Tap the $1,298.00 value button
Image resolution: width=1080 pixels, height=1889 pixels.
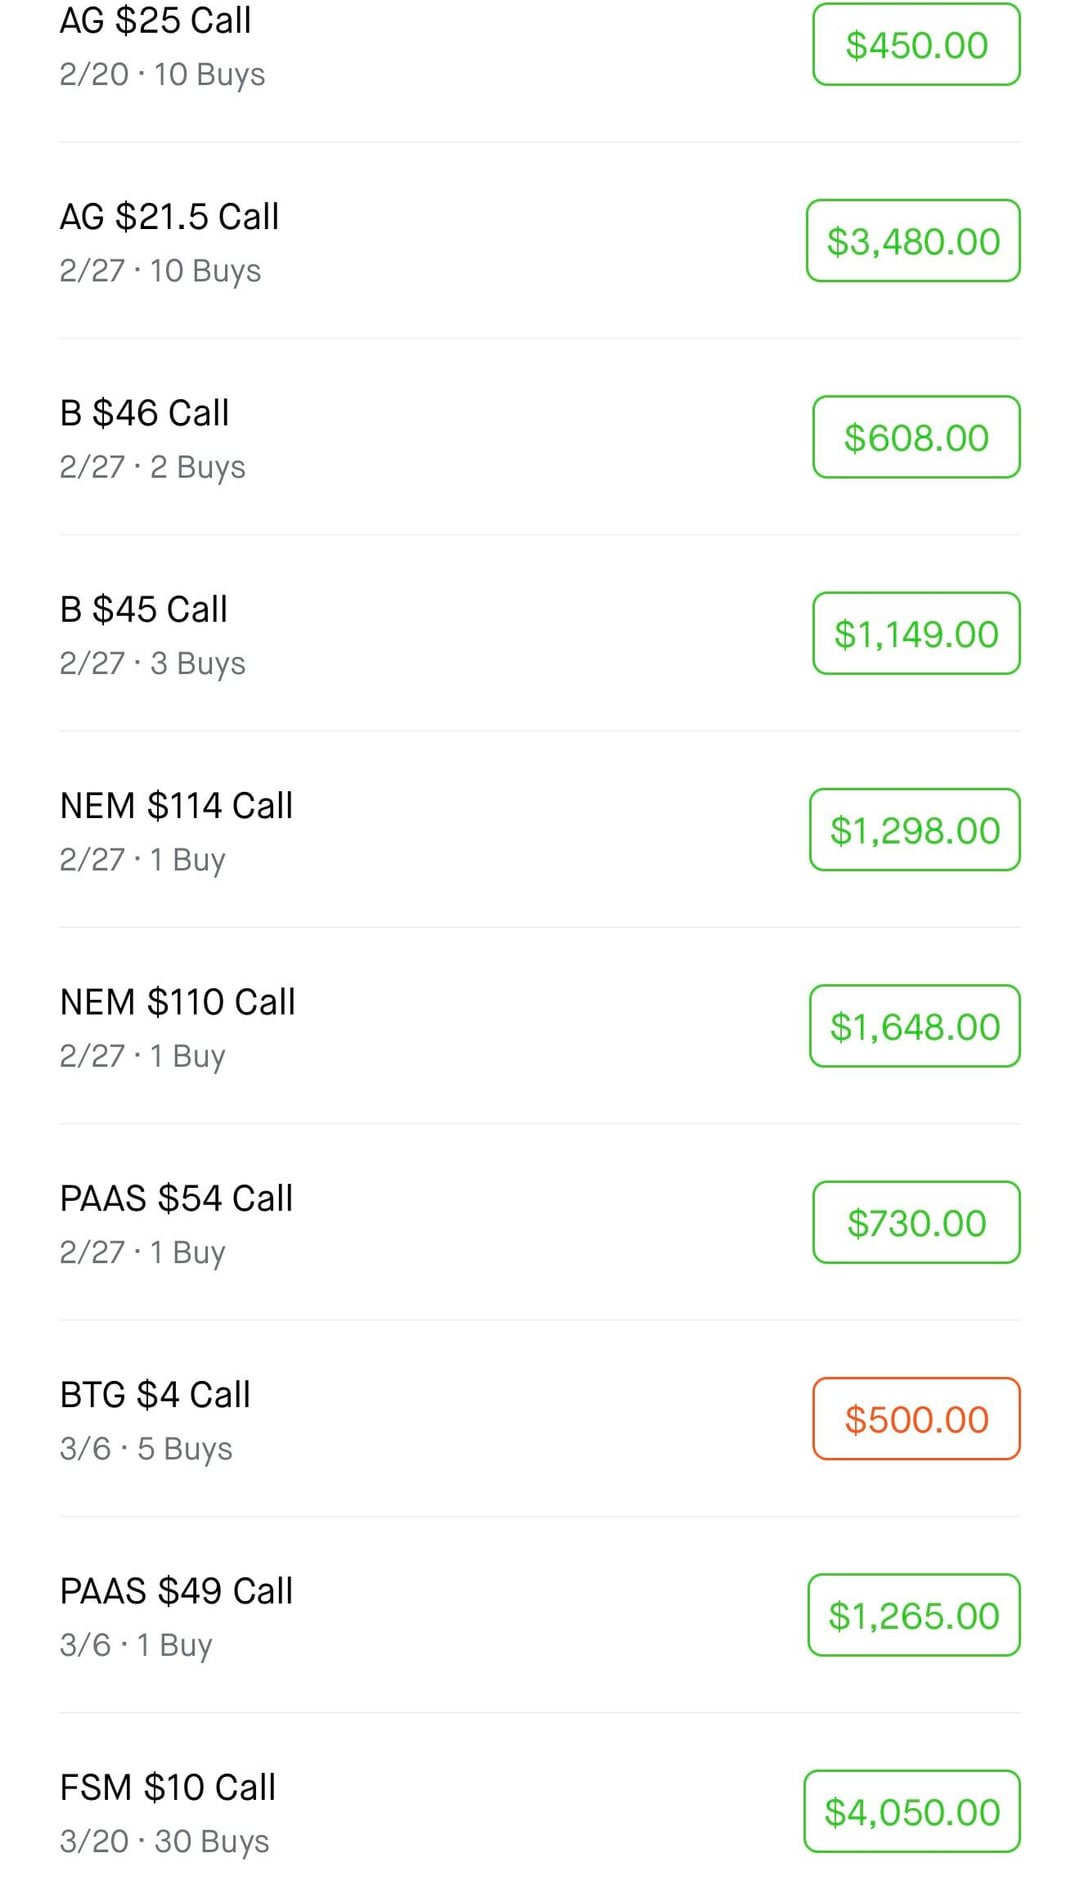pos(915,830)
